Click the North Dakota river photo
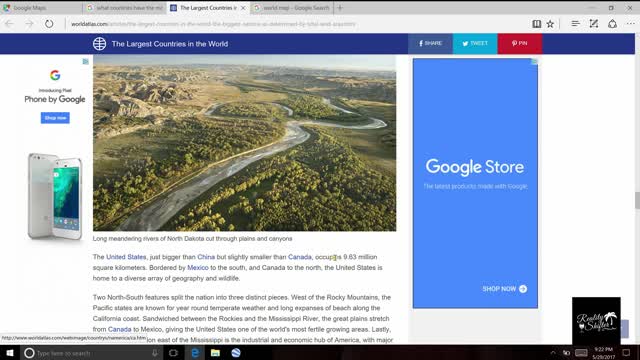This screenshot has height=360, width=640. 244,143
